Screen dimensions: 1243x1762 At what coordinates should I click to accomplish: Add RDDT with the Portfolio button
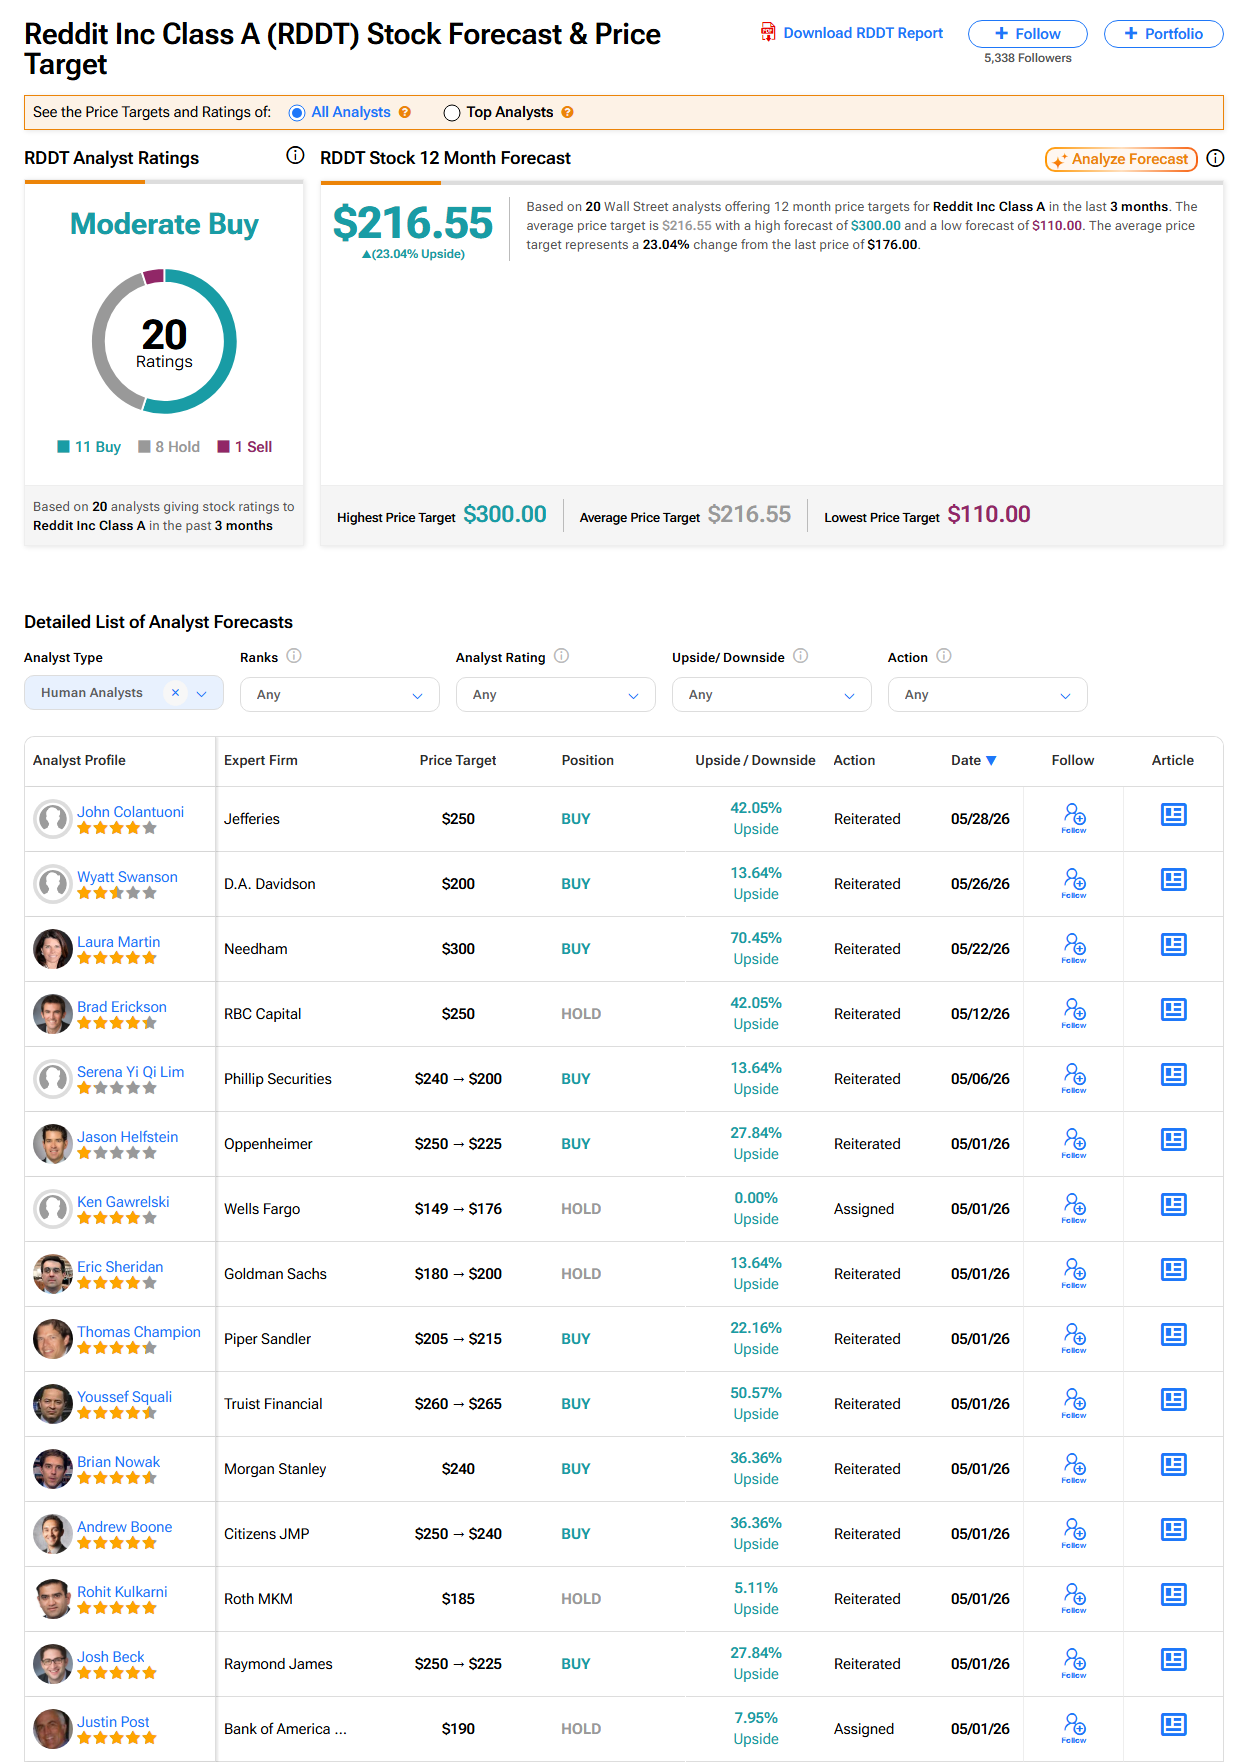point(1164,34)
